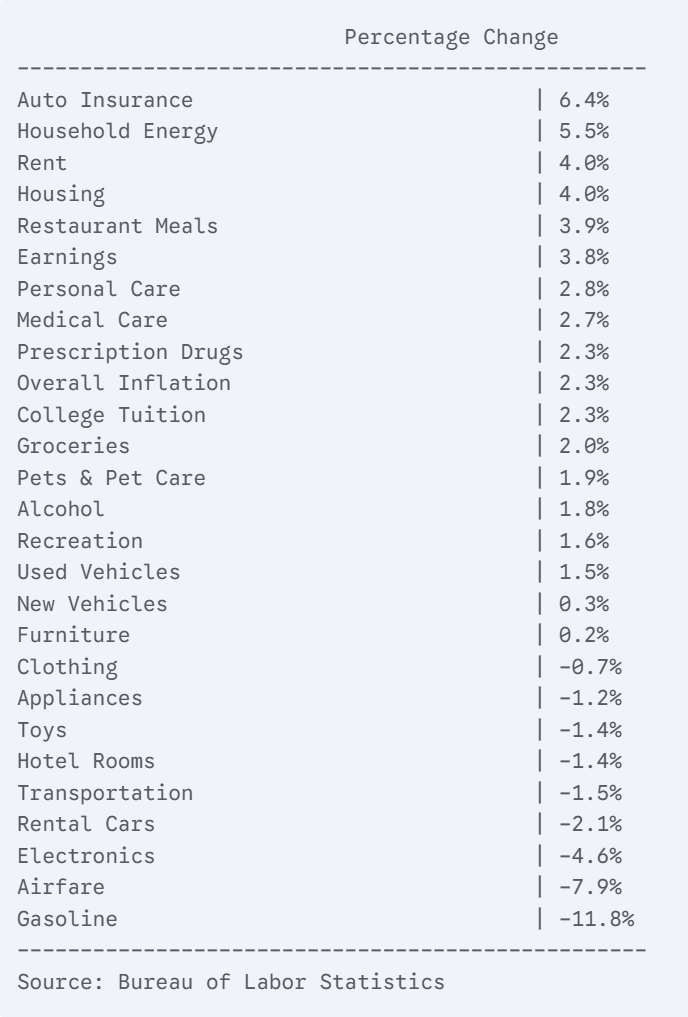
Task: Click the Household Energy label
Action: click(117, 131)
